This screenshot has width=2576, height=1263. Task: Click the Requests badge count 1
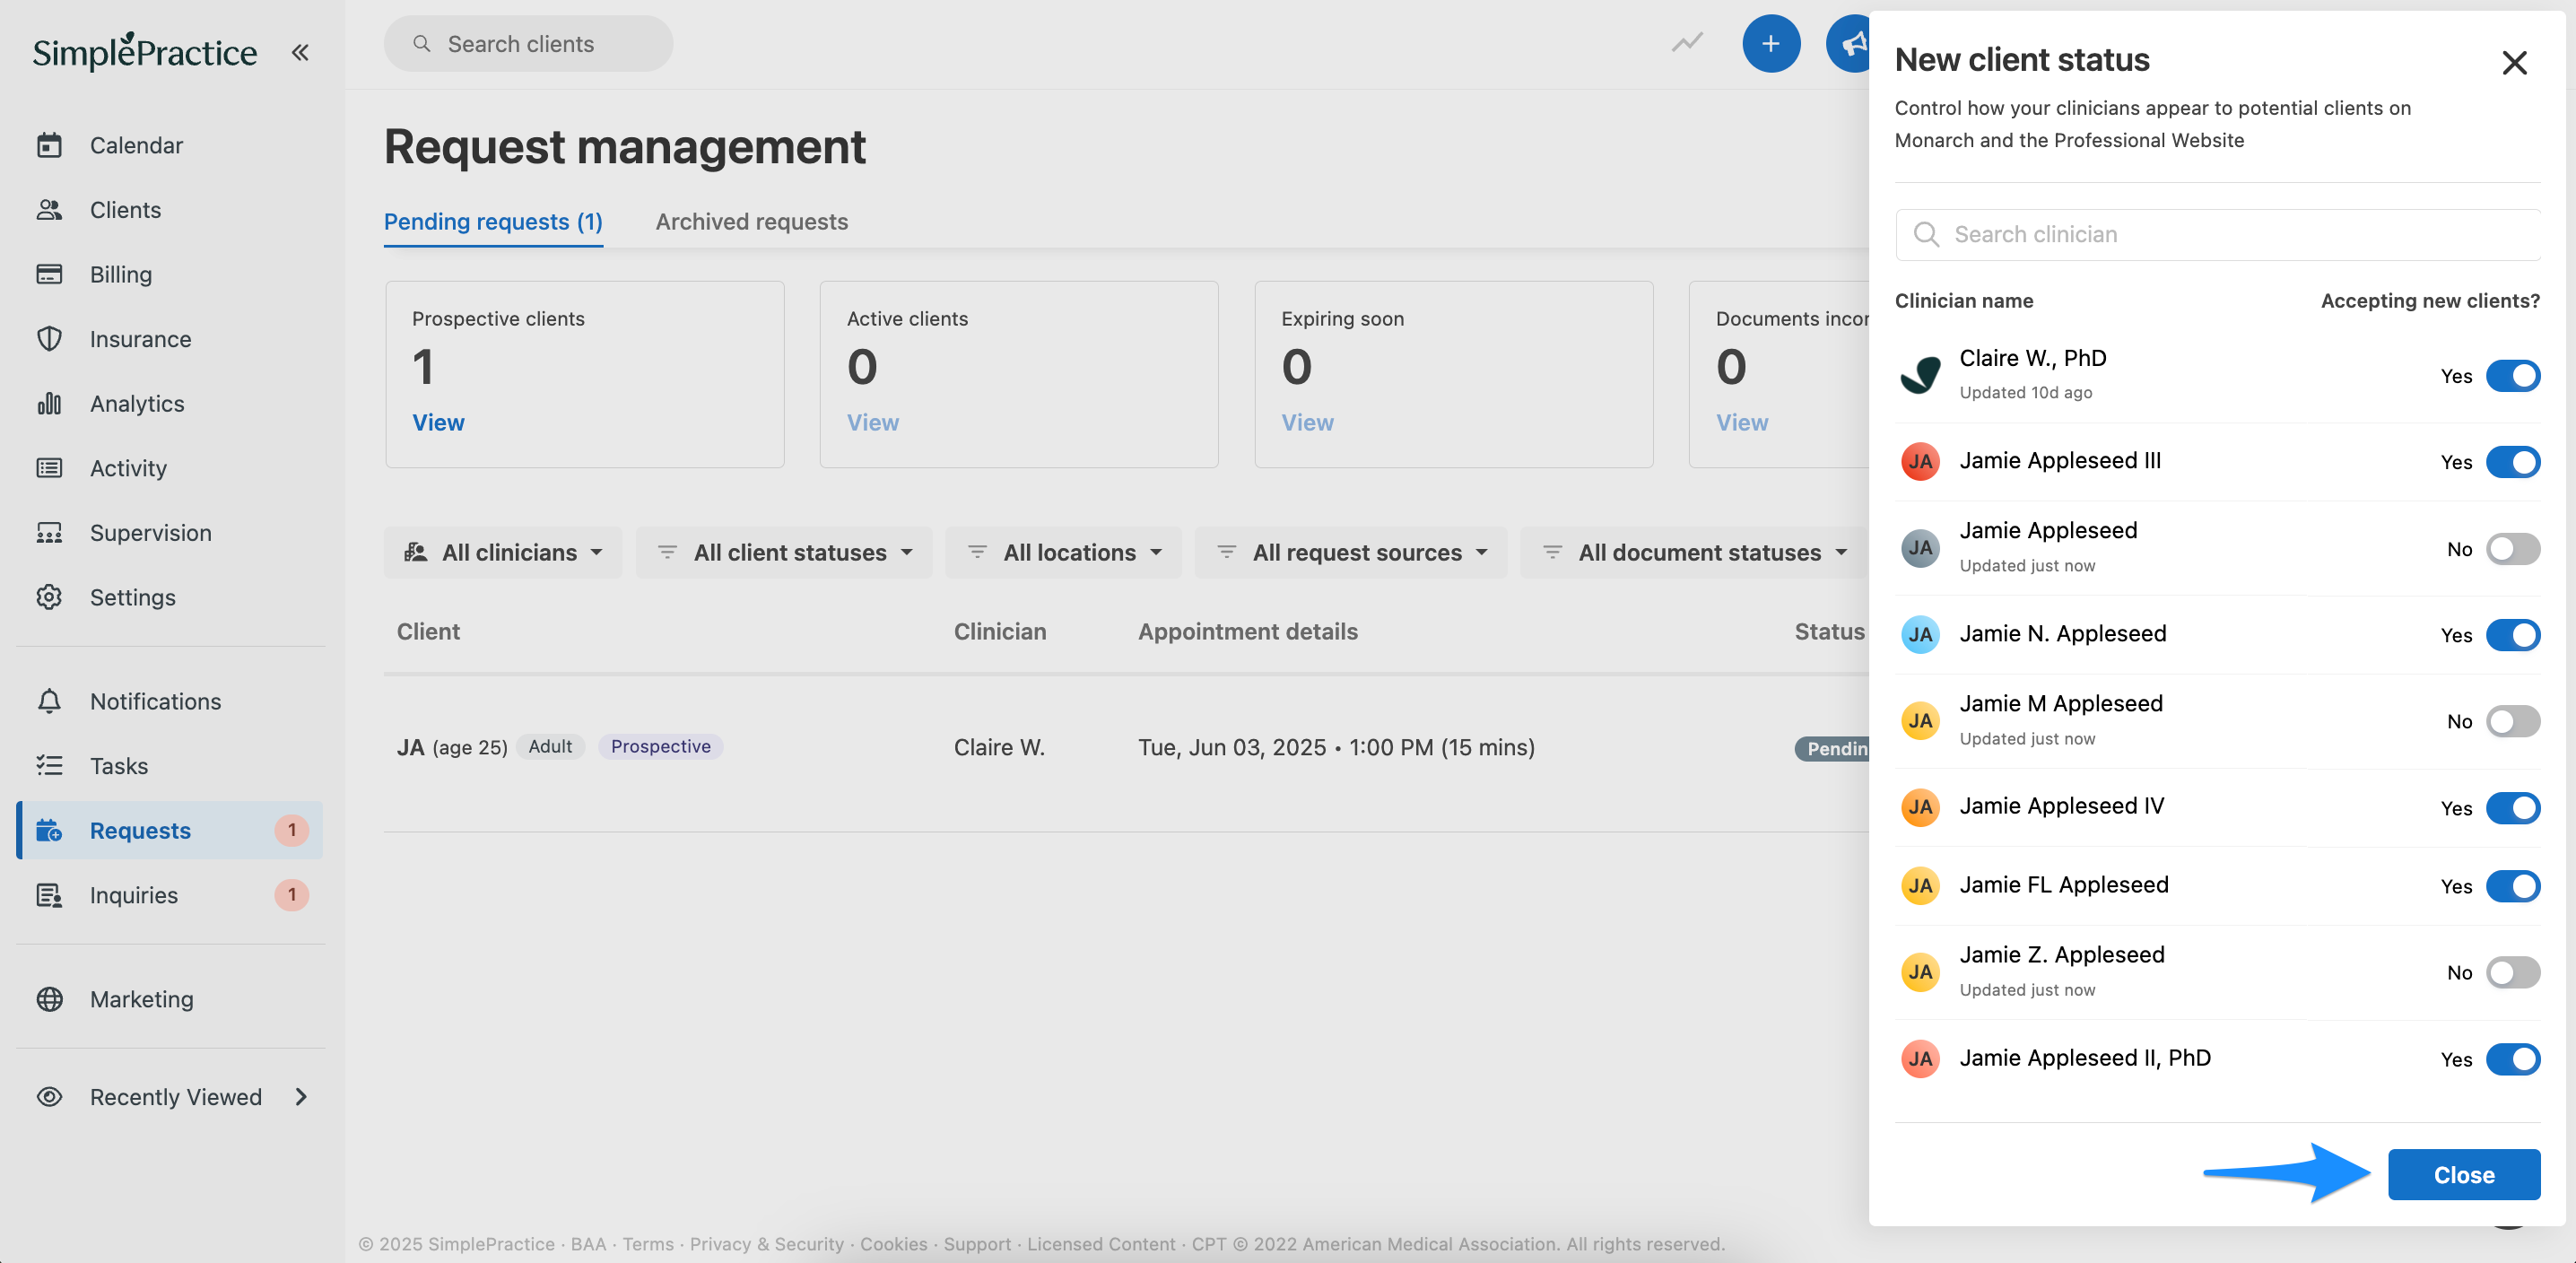[292, 830]
